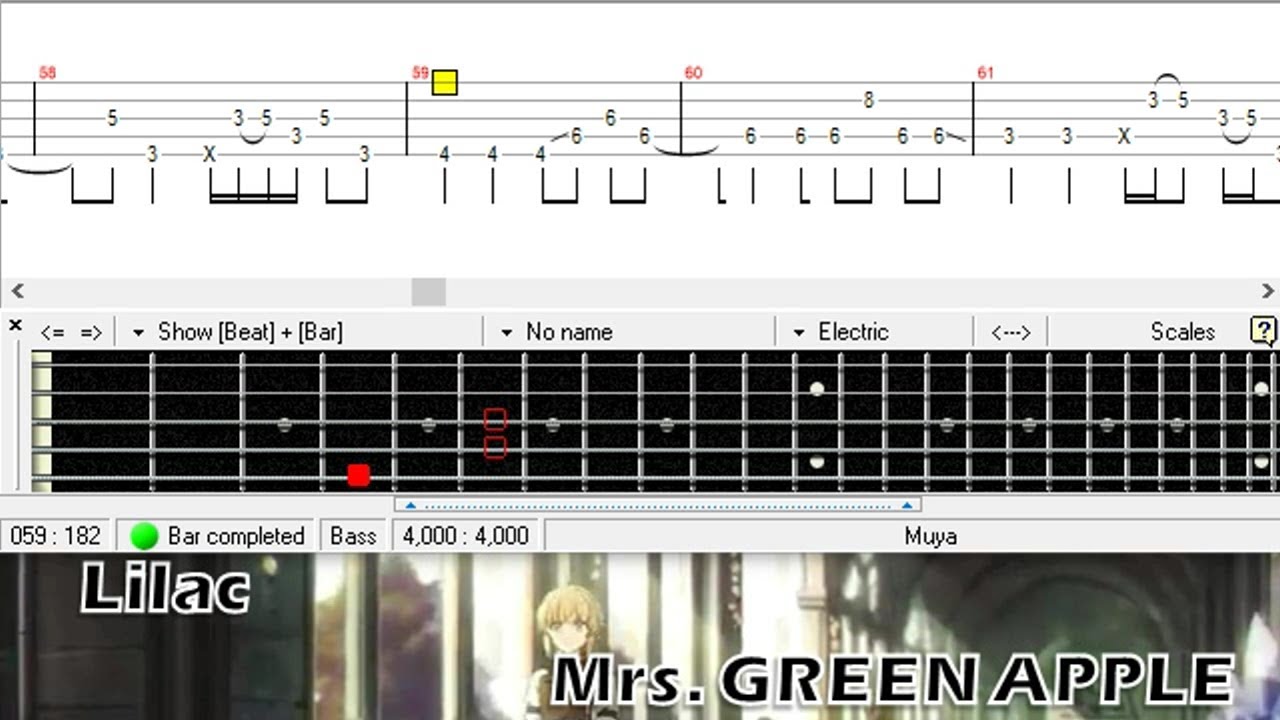Click the upper hollow red square on fretboard
The image size is (1280, 720).
(x=494, y=419)
